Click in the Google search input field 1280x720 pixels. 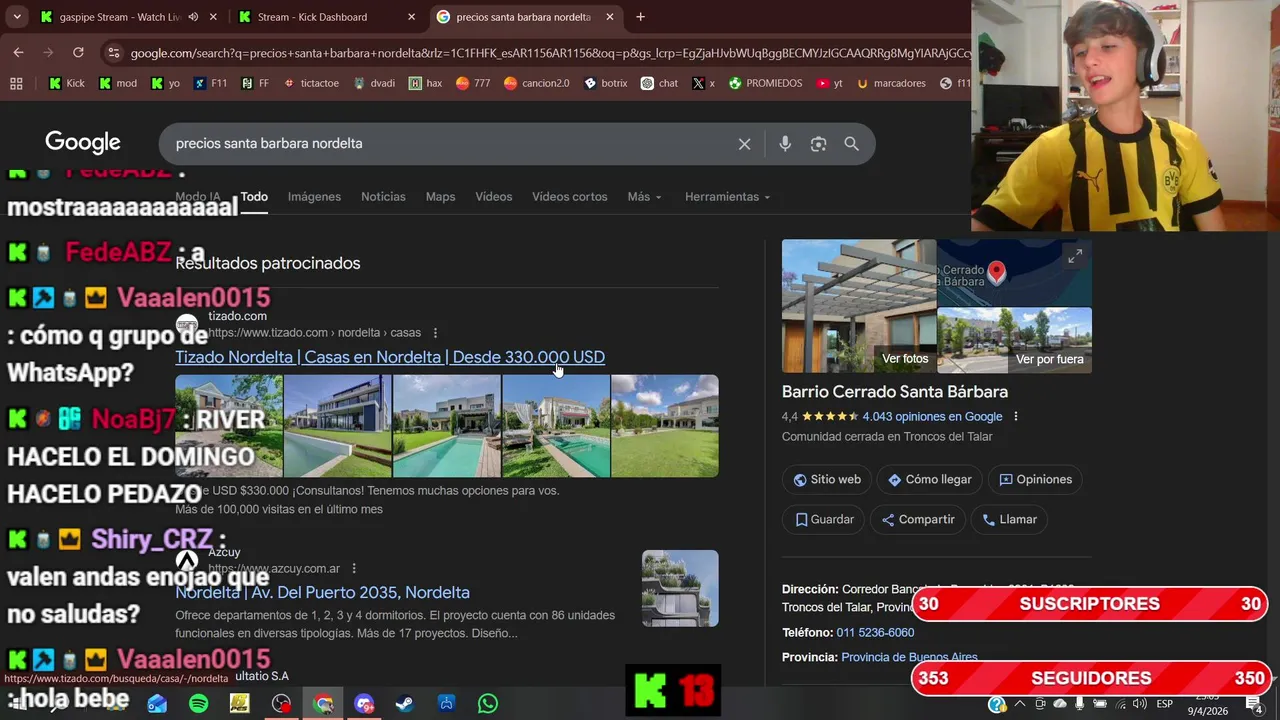pos(450,144)
